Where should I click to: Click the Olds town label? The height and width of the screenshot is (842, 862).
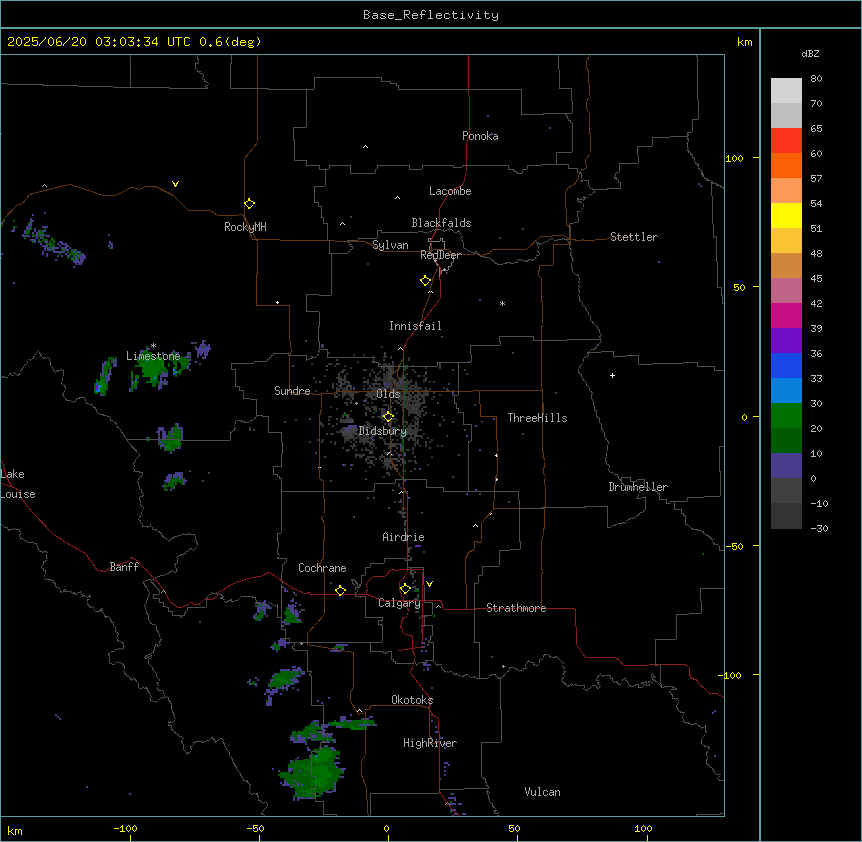tap(388, 394)
